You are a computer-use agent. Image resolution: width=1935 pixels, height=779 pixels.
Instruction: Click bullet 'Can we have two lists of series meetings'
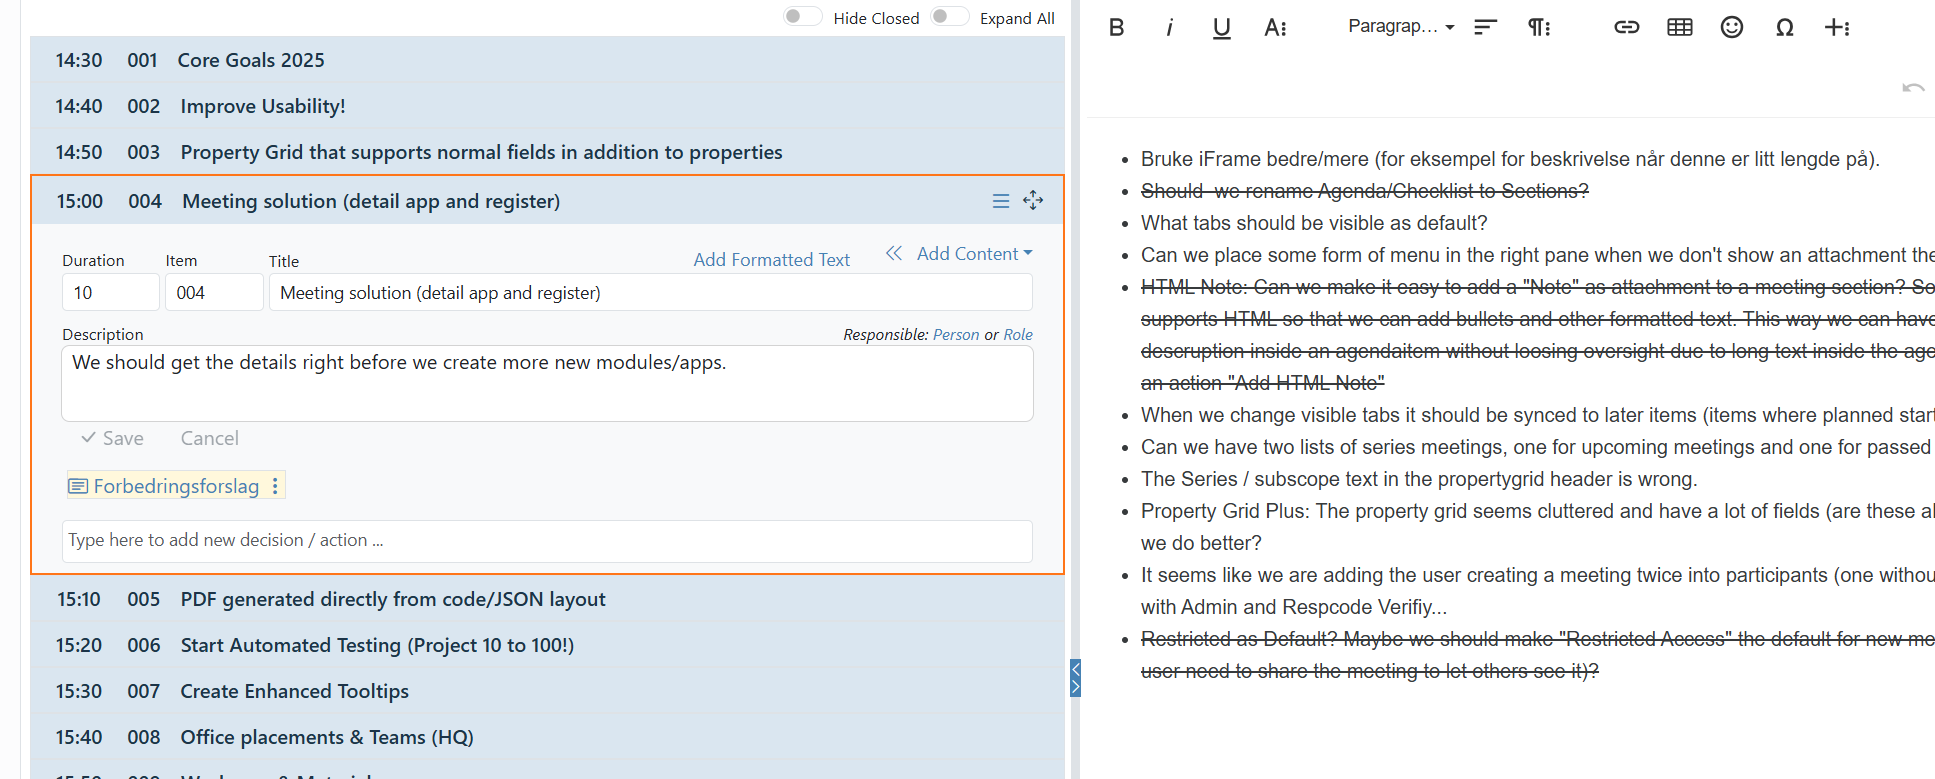(1537, 447)
